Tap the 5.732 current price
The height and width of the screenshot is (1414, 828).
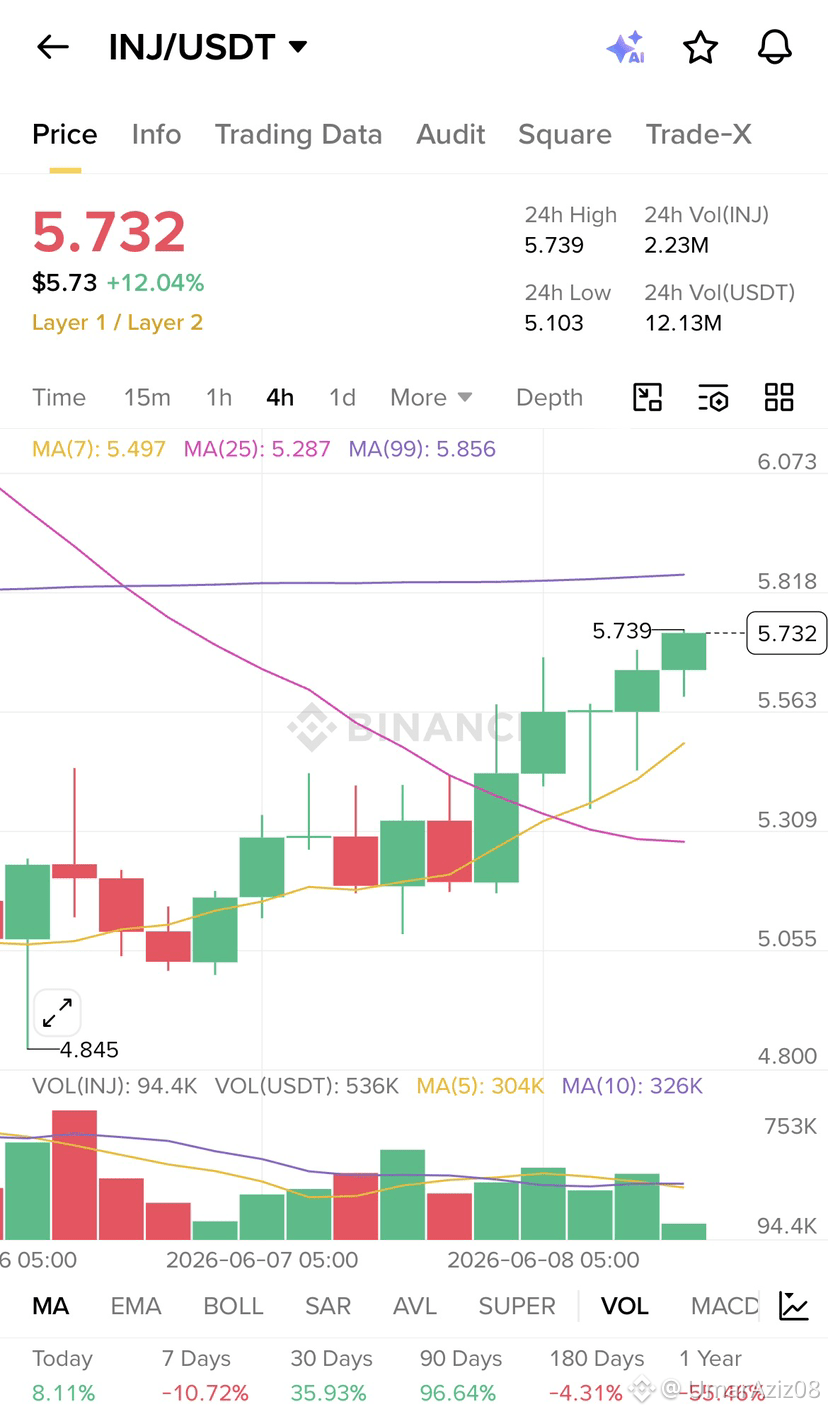tap(109, 232)
